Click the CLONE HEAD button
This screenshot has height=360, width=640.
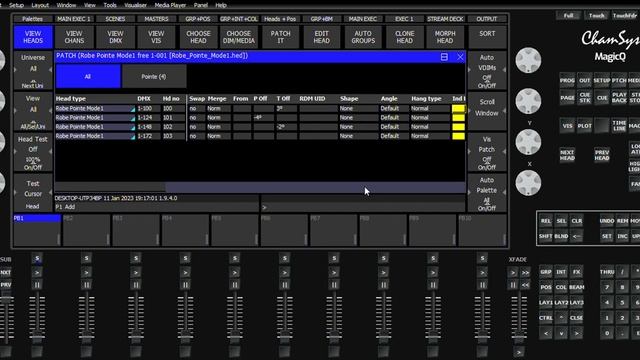point(404,37)
